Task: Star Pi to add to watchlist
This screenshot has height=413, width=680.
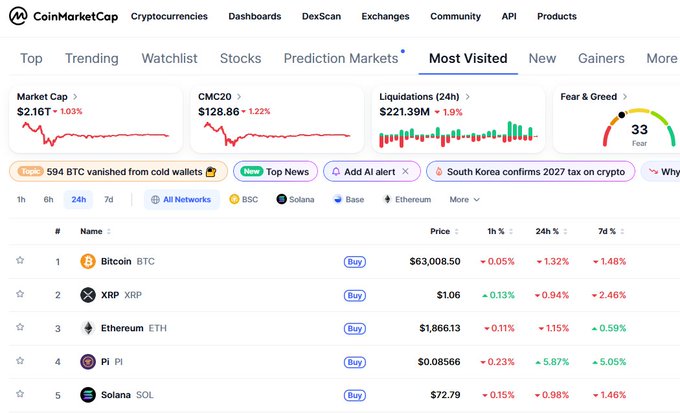Action: tap(20, 361)
